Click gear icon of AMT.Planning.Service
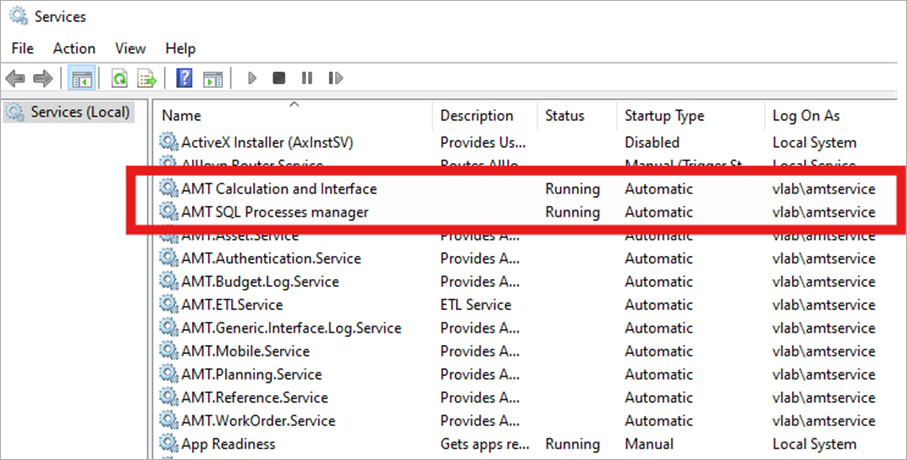The image size is (907, 460). click(168, 373)
